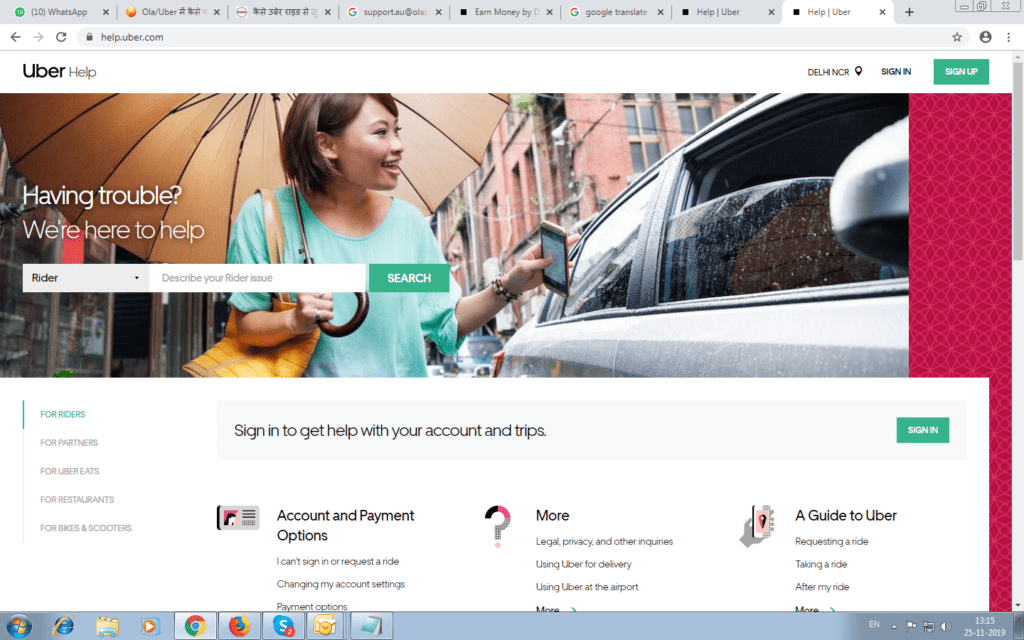Click the phone icon beside A Guide to Uber
1024x640 pixels.
click(x=757, y=525)
